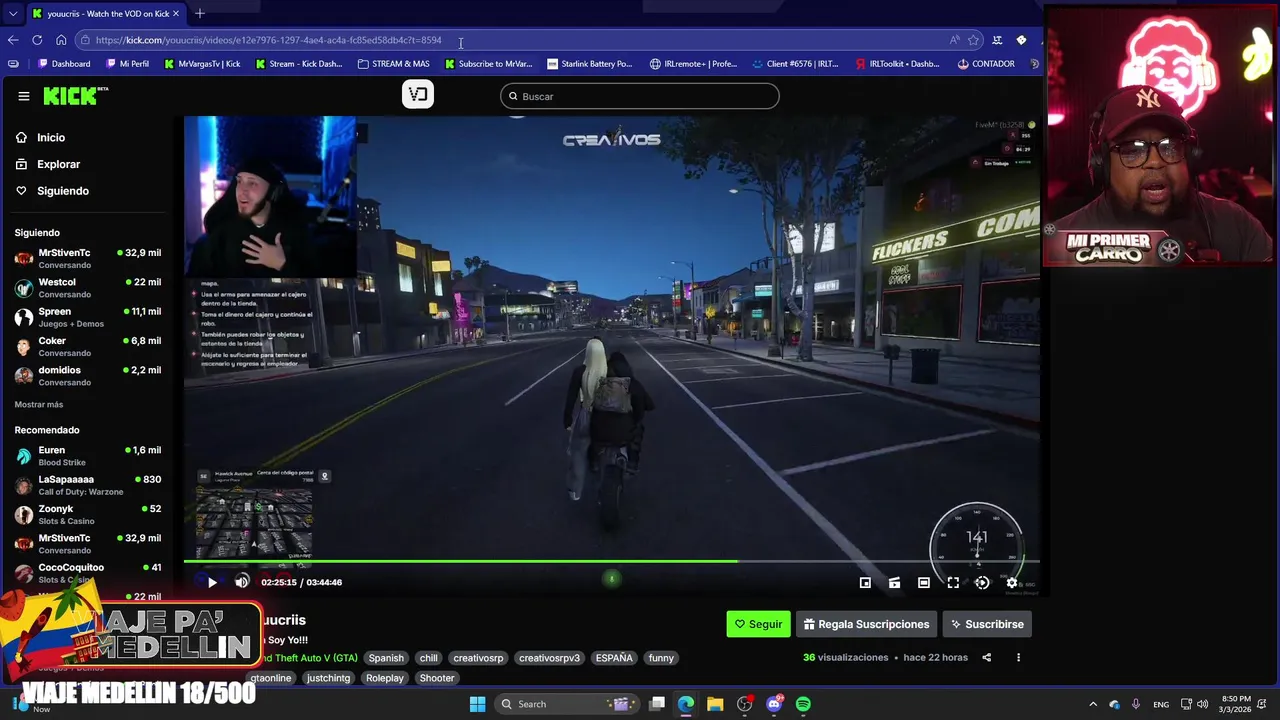Viewport: 1280px width, 720px height.
Task: Show hidden system tray icons
Action: pyautogui.click(x=1093, y=704)
